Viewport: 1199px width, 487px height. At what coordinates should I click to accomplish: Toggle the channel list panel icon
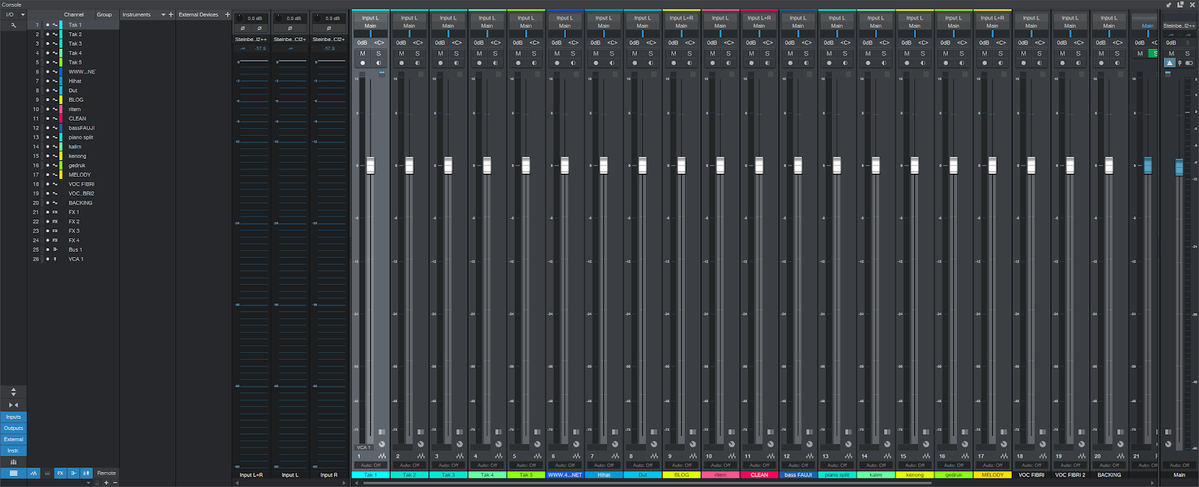(13, 473)
